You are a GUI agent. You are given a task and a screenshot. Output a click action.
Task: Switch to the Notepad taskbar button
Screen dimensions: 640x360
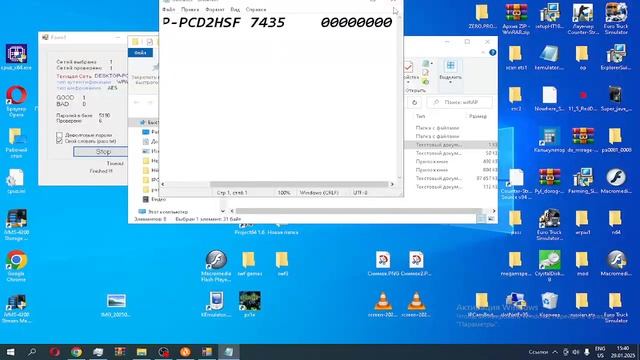click(229, 352)
